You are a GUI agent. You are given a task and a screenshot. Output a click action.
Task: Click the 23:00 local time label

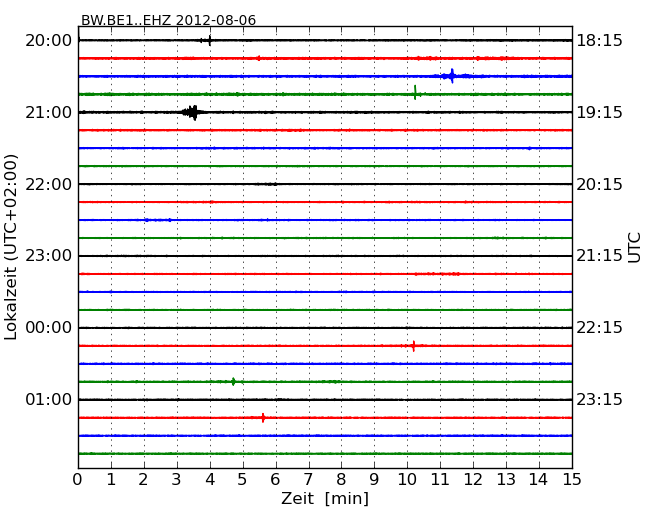click(x=49, y=256)
